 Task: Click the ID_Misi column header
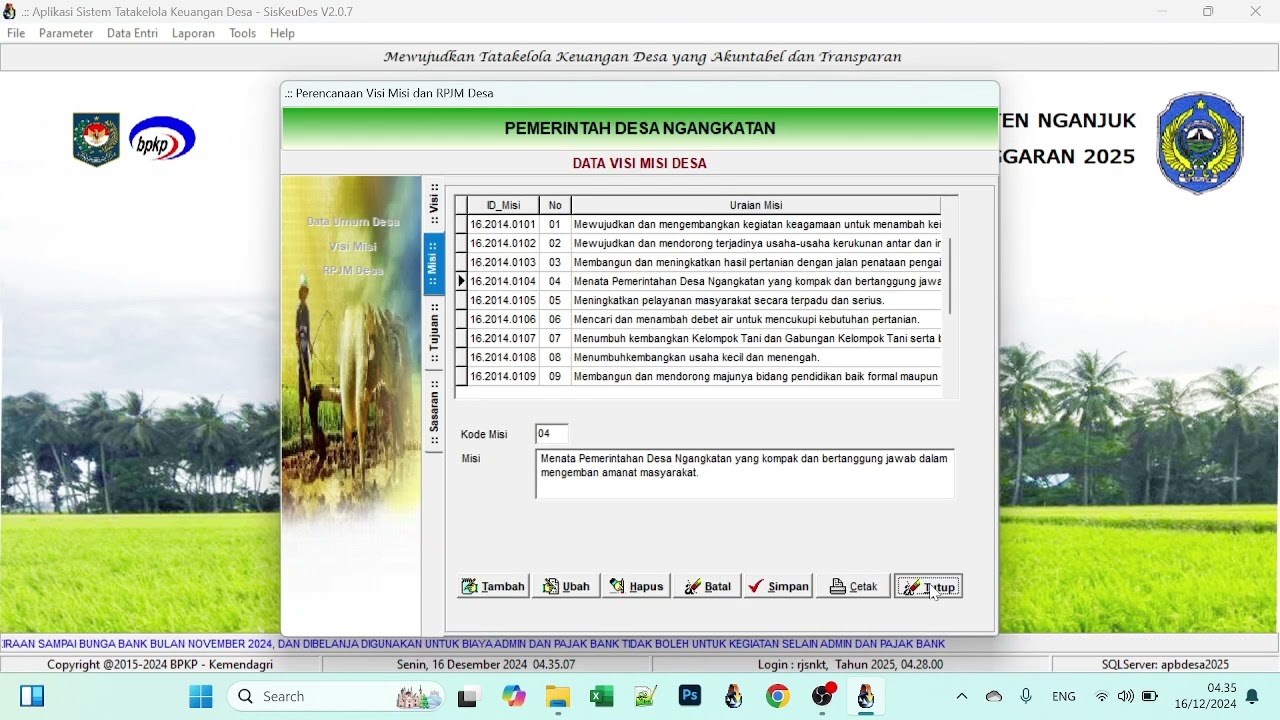pos(504,205)
